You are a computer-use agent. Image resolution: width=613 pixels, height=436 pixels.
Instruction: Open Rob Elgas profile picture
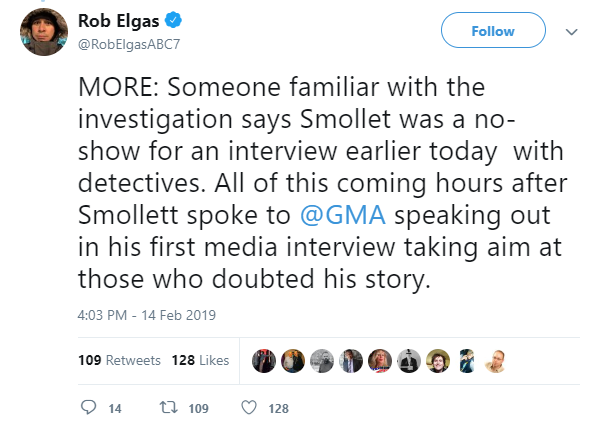(x=44, y=32)
